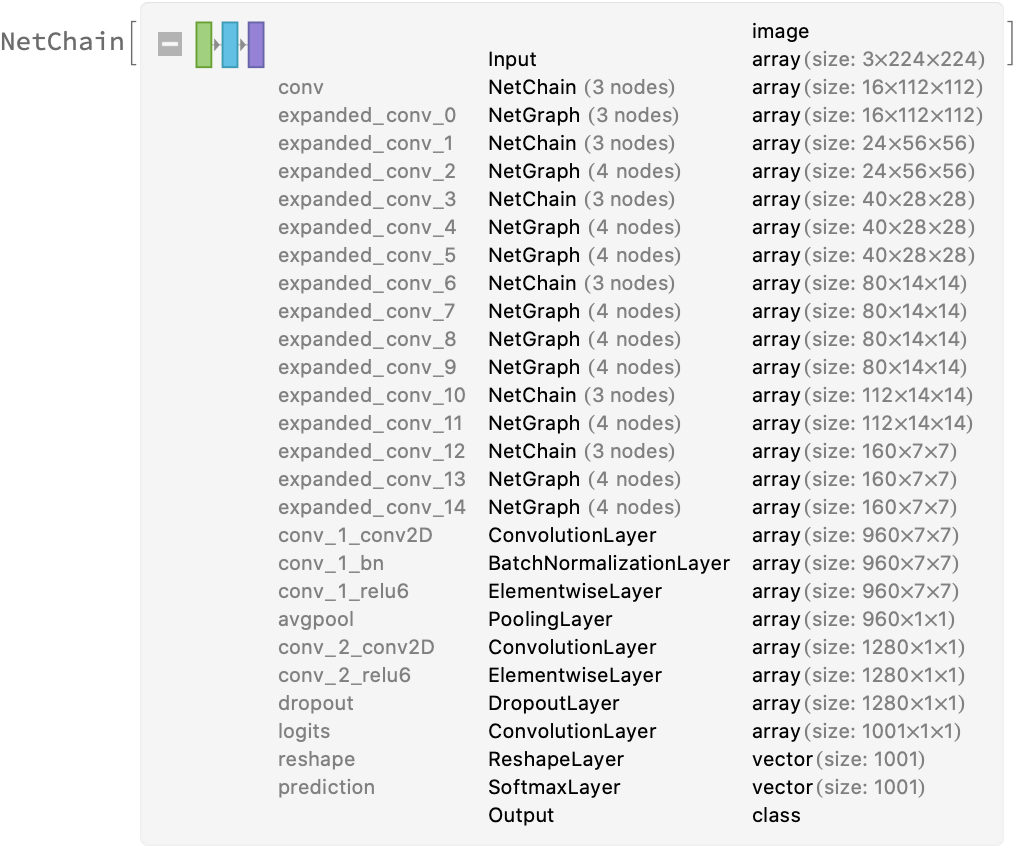Collapse the NetChain summary with minus icon
The width and height of the screenshot is (1020, 850).
tap(170, 45)
